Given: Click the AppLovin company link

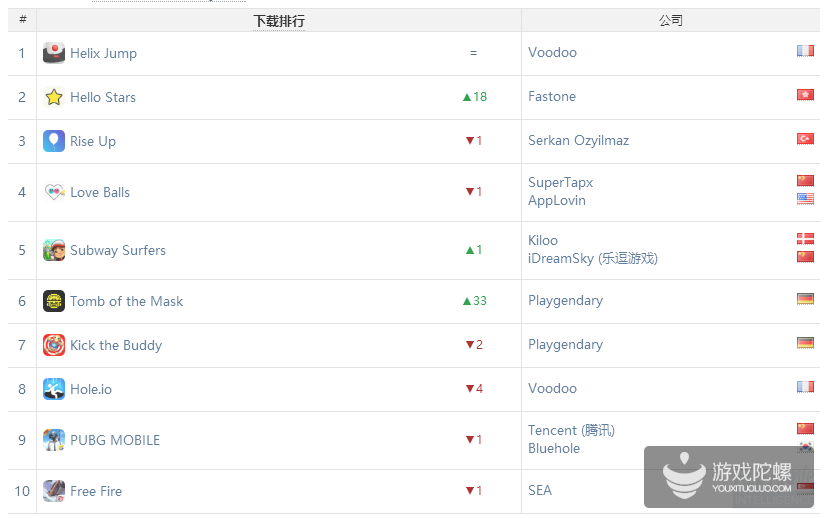Looking at the screenshot, I should click(557, 201).
